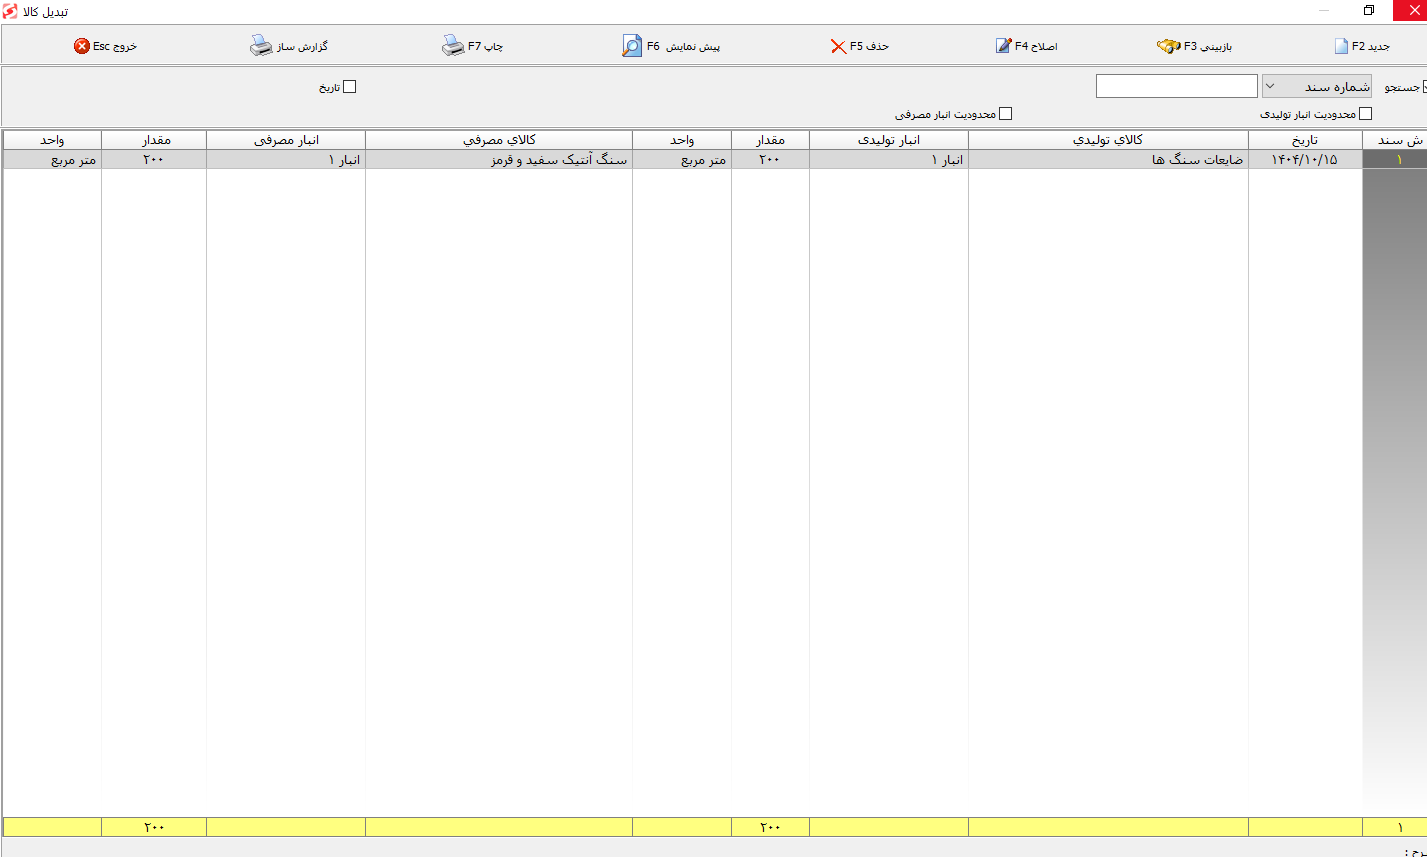Click the printer icon for چاپ F7
This screenshot has height=857, width=1427.
(453, 46)
